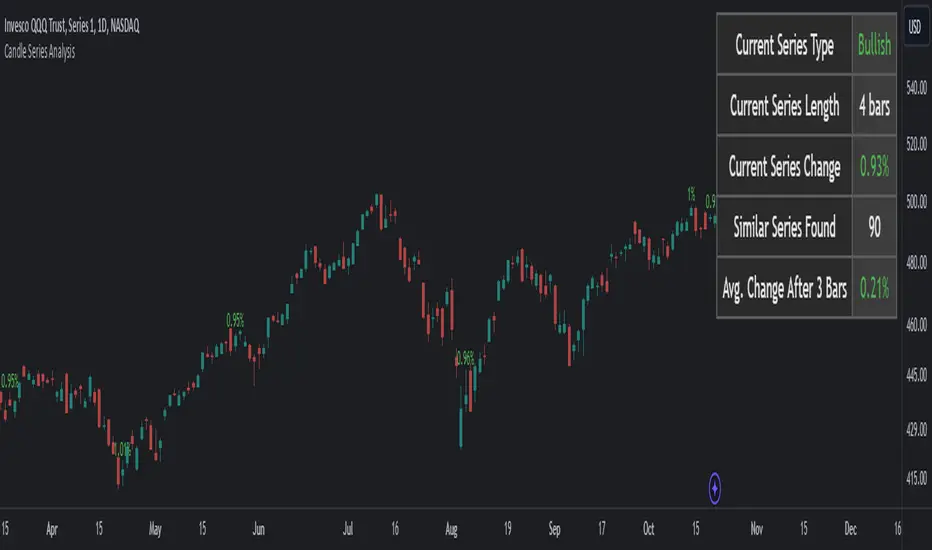The width and height of the screenshot is (932, 550).
Task: Click the 0.93% series change value
Action: point(874,167)
